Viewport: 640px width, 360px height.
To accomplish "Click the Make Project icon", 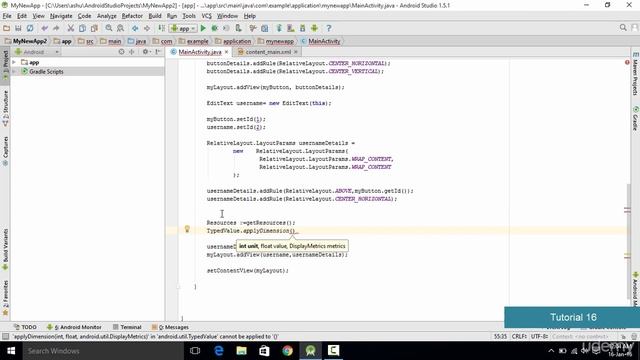I will pos(161,28).
